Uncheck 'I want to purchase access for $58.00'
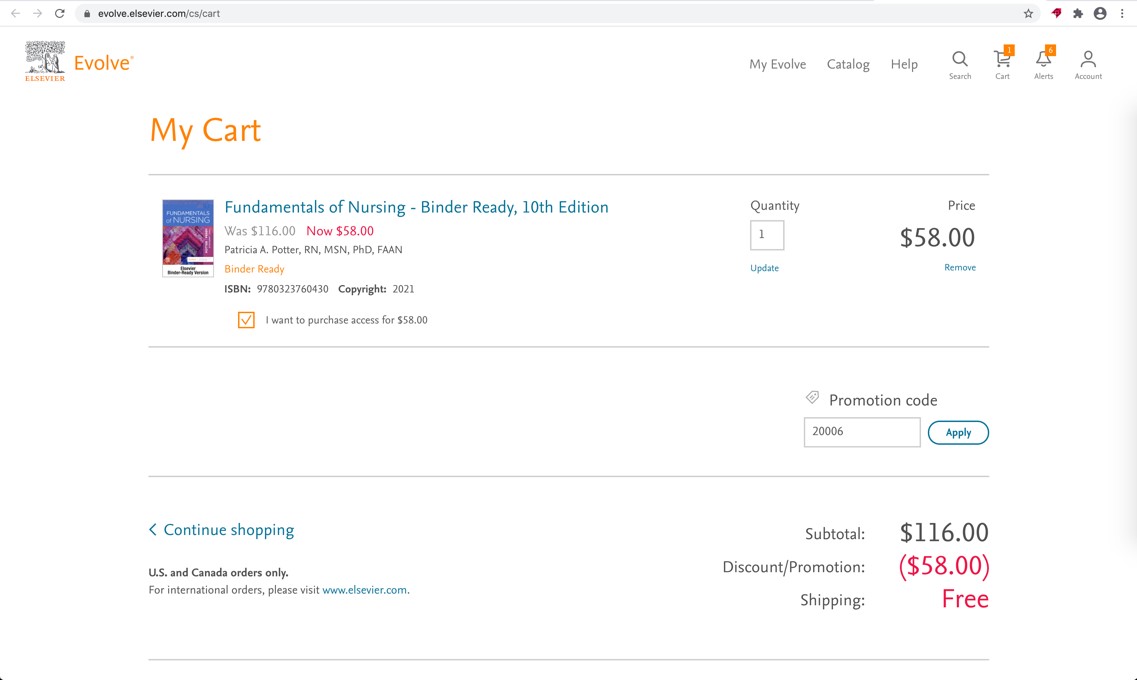 click(x=246, y=319)
